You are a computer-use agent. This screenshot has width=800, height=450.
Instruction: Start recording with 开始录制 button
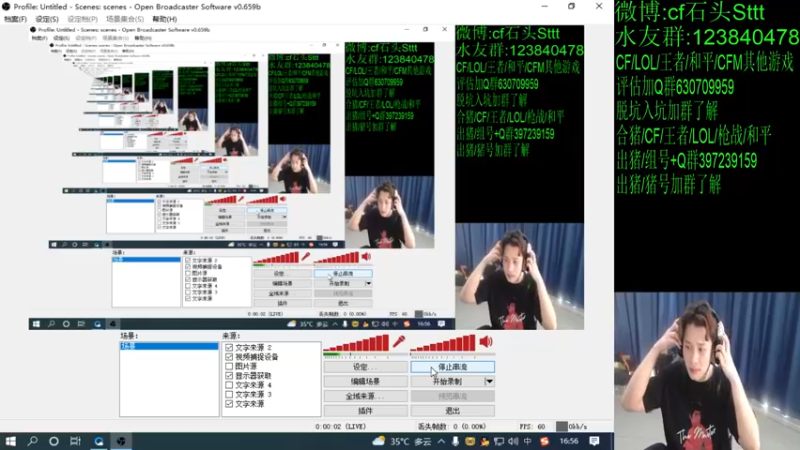447,381
